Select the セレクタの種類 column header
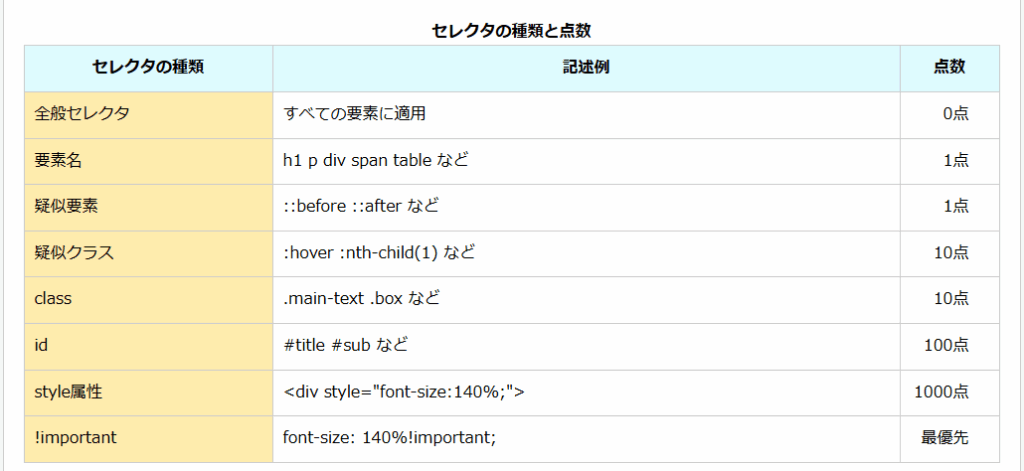The width and height of the screenshot is (1024, 471). tap(148, 69)
